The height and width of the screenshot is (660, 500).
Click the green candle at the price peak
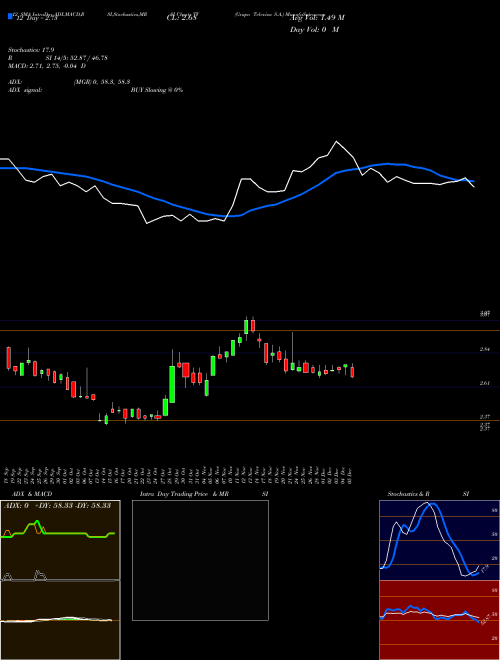click(x=246, y=326)
